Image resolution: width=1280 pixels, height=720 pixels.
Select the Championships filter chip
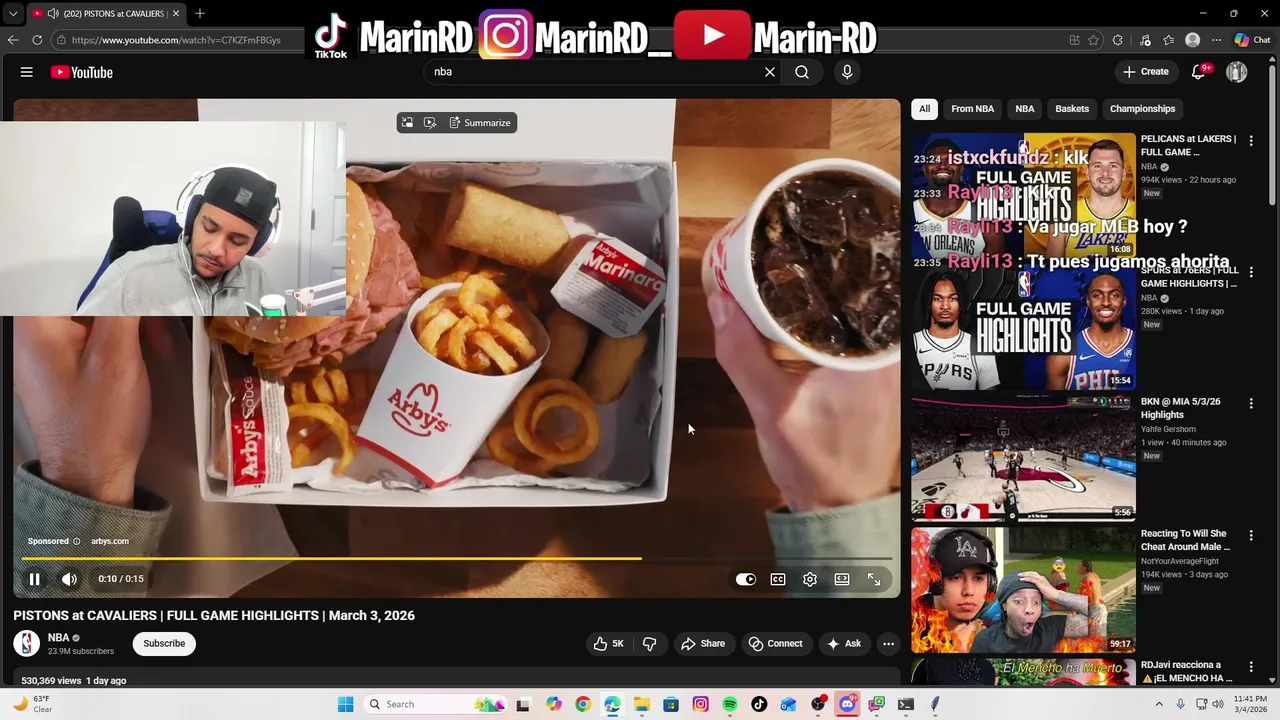(1142, 109)
